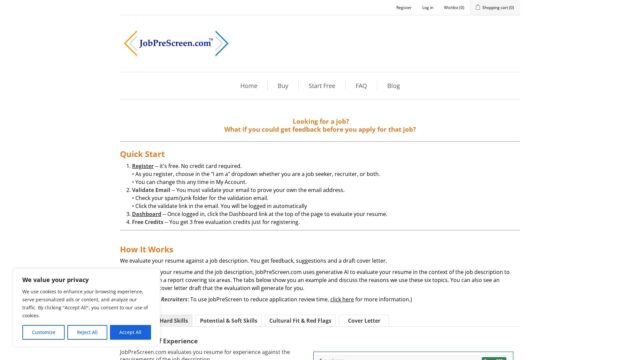Image resolution: width=640 pixels, height=360 pixels.
Task: Open the Blog menu item
Action: pyautogui.click(x=393, y=86)
